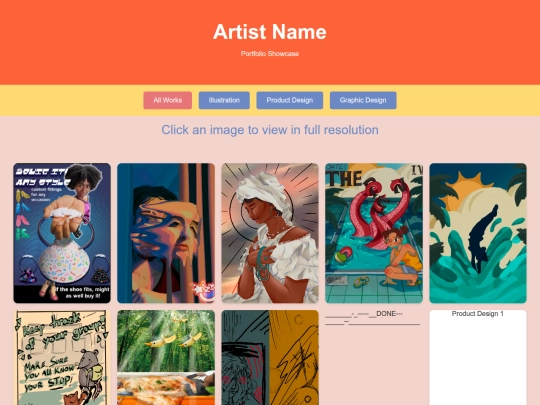Screen dimensions: 540x405
Task: Click the mouse character on the group poster
Action: 89,373
